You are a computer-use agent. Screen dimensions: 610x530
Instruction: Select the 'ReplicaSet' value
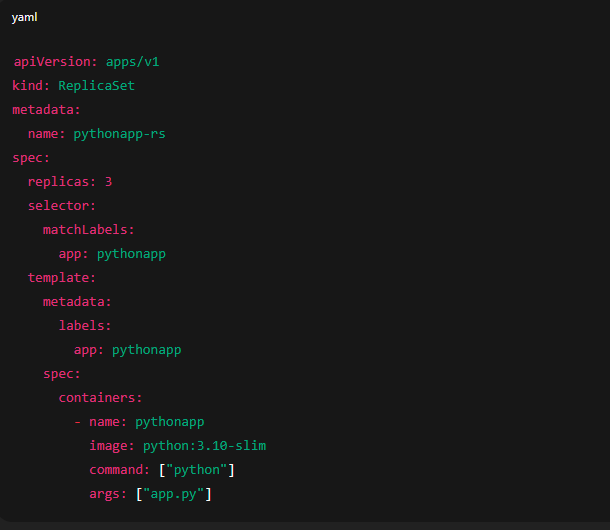[96, 86]
